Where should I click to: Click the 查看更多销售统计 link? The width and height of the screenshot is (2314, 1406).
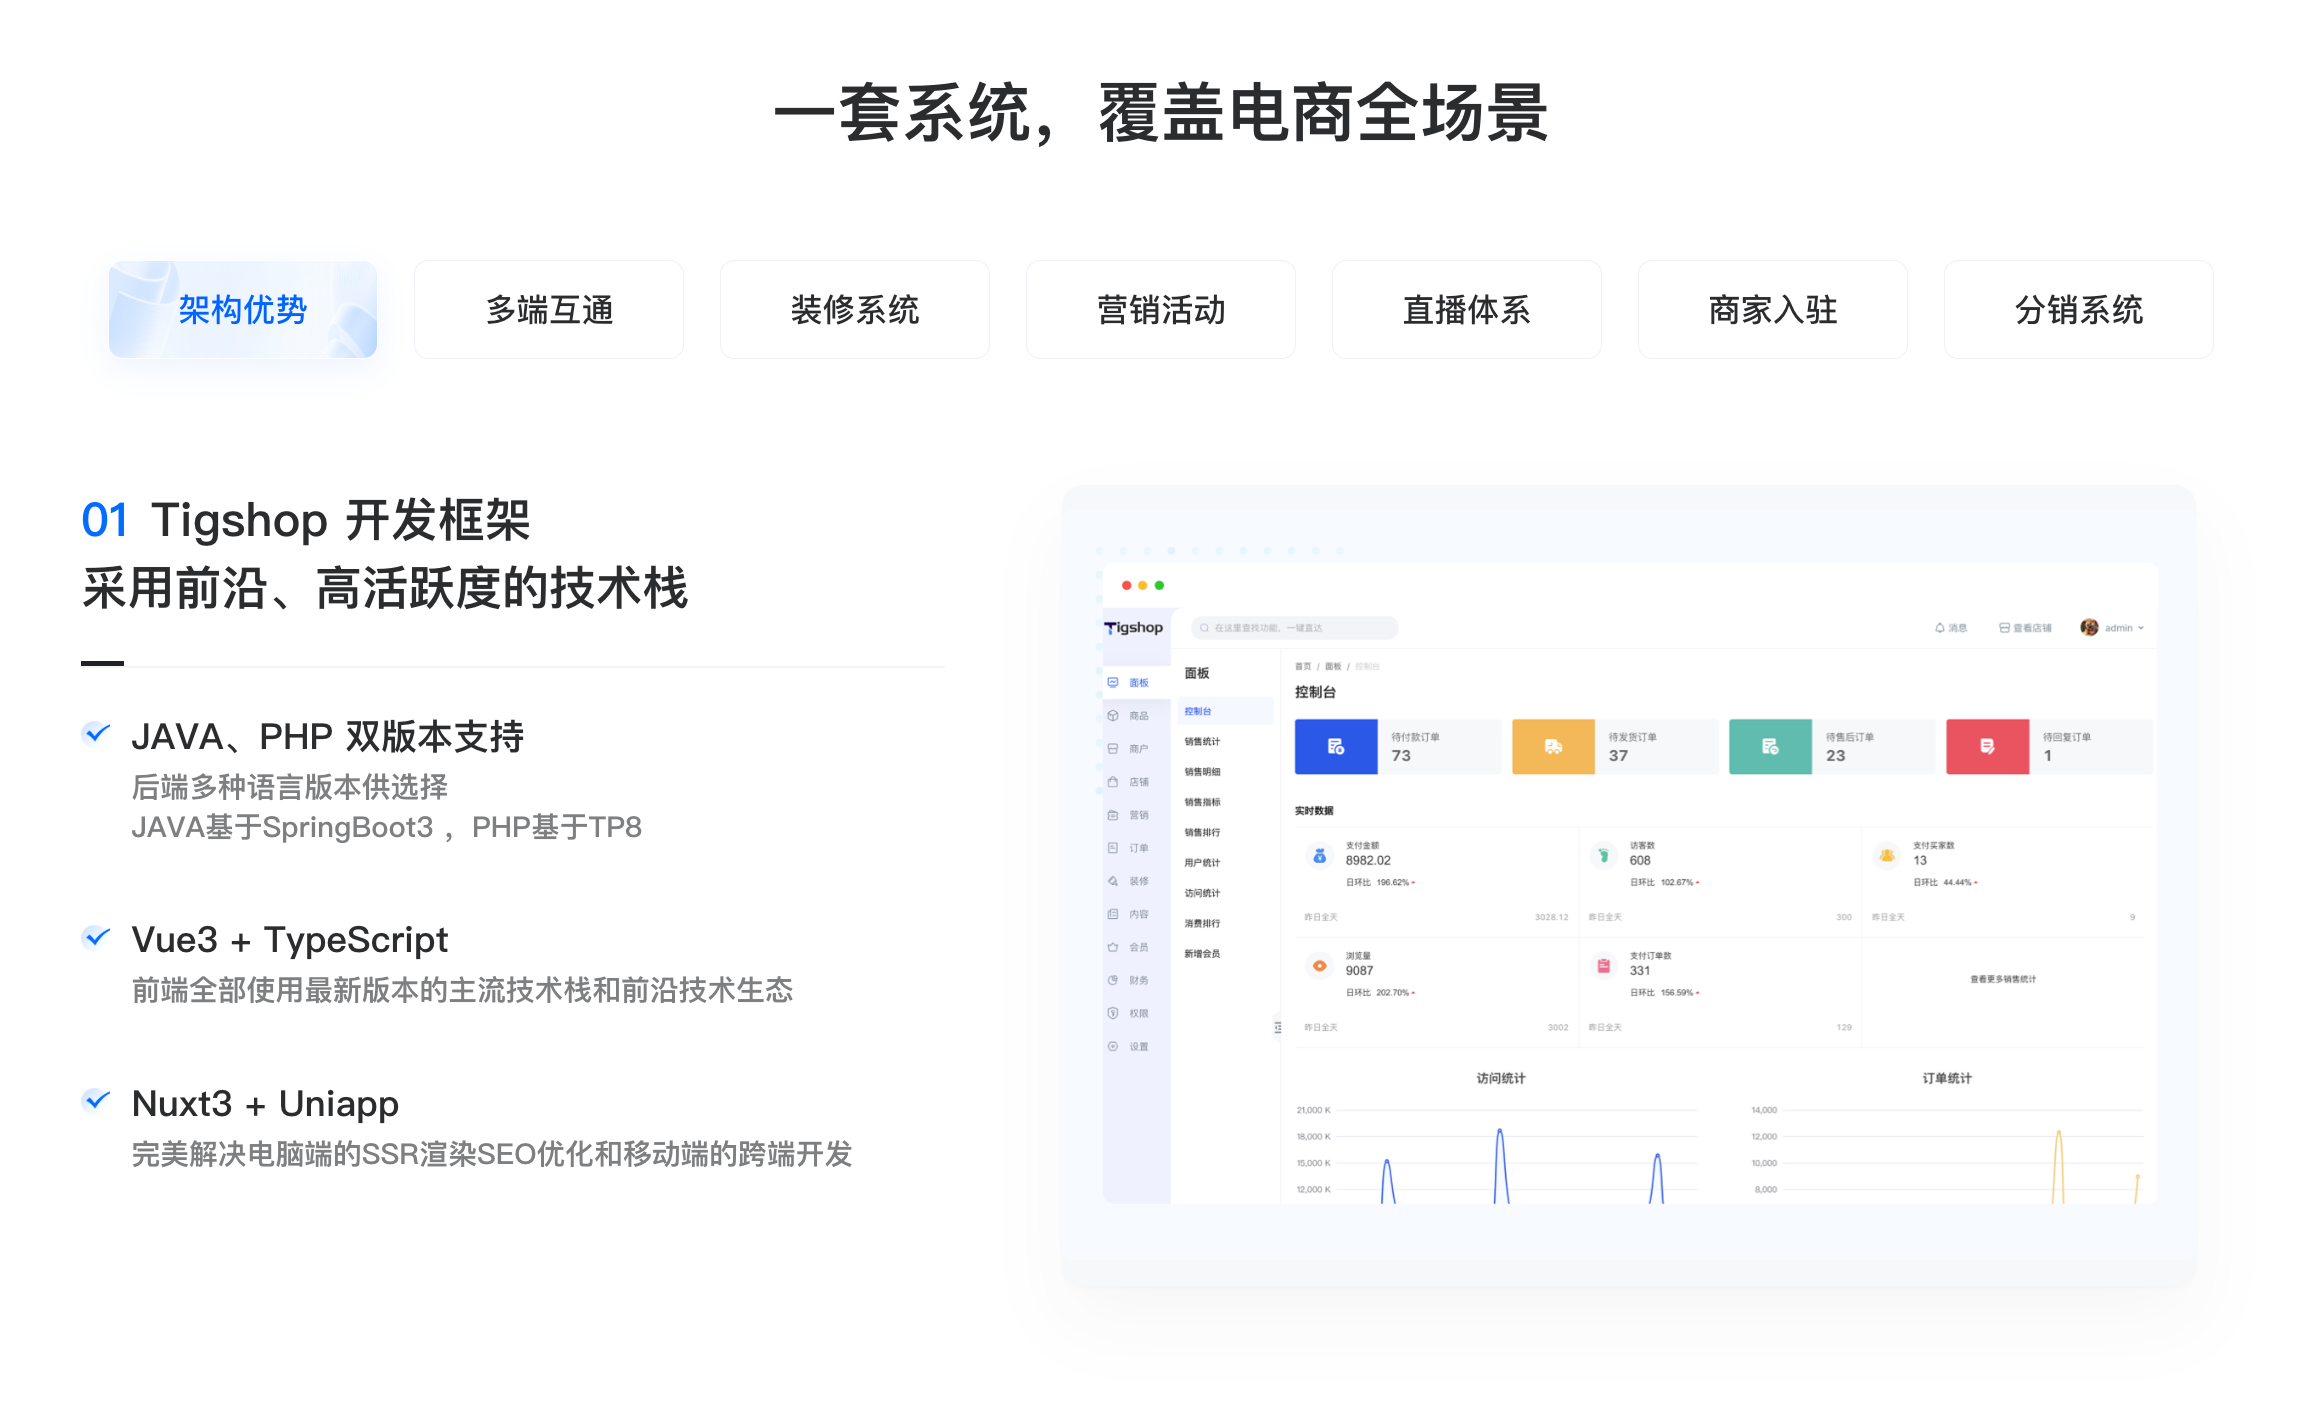click(2003, 979)
